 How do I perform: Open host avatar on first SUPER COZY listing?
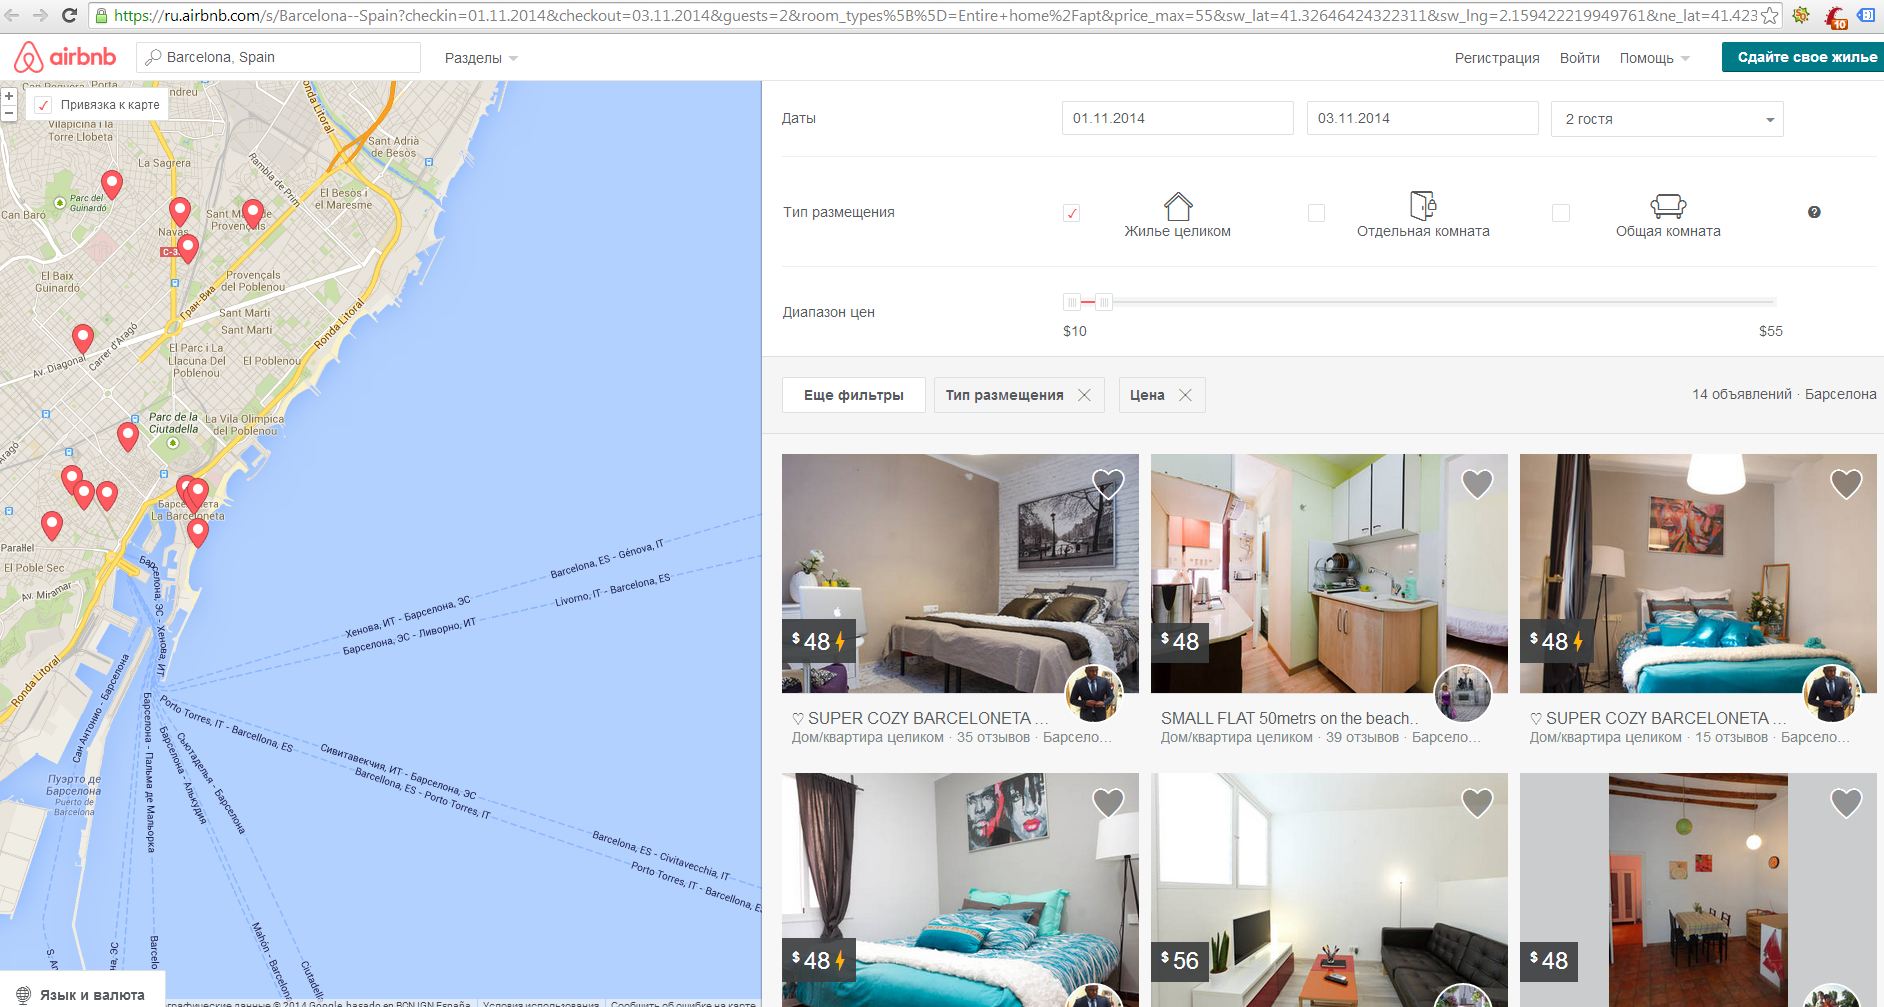point(1094,693)
